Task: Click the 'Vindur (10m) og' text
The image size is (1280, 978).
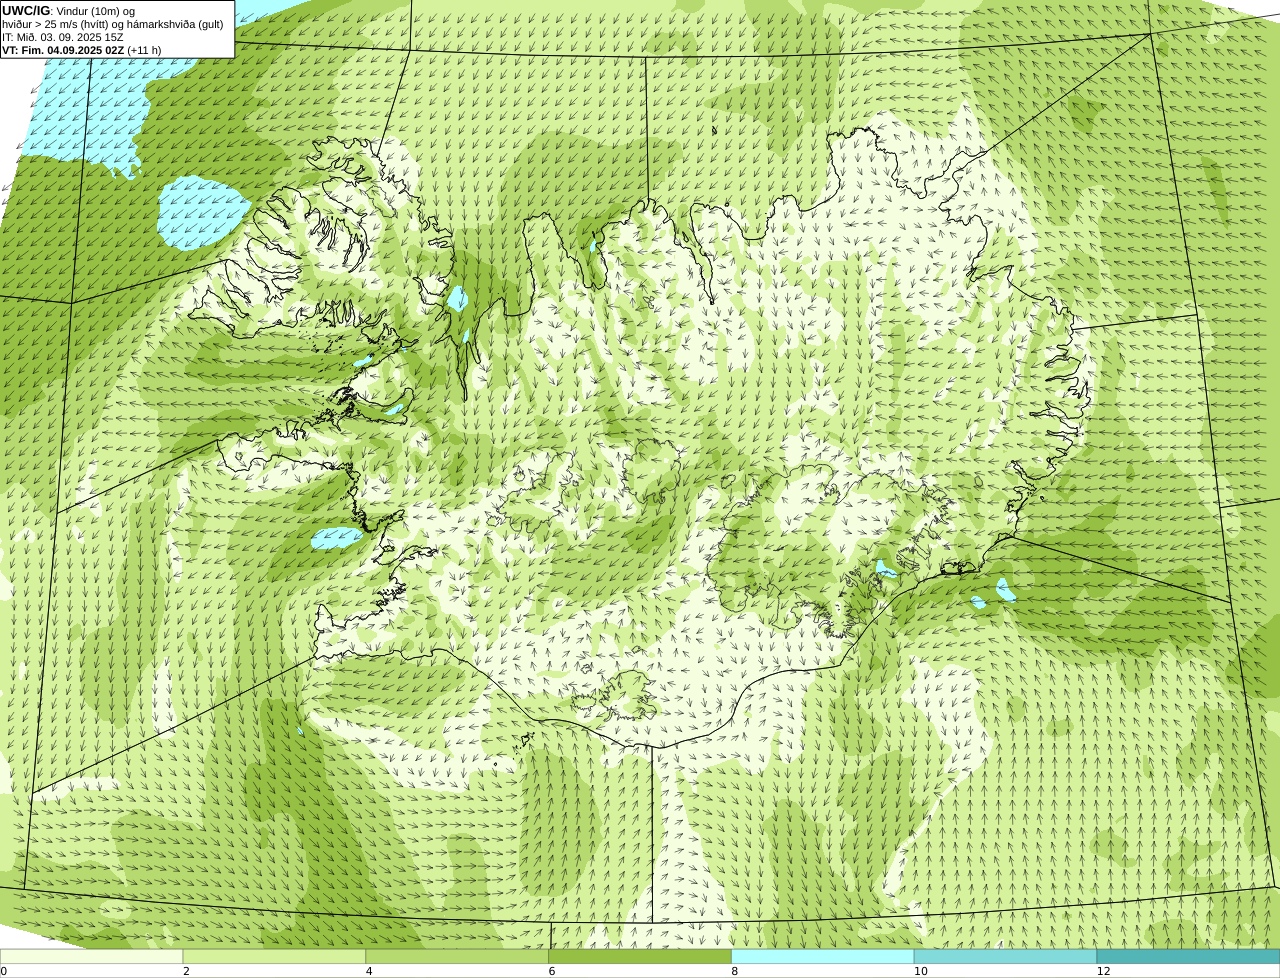Action: [x=95, y=11]
